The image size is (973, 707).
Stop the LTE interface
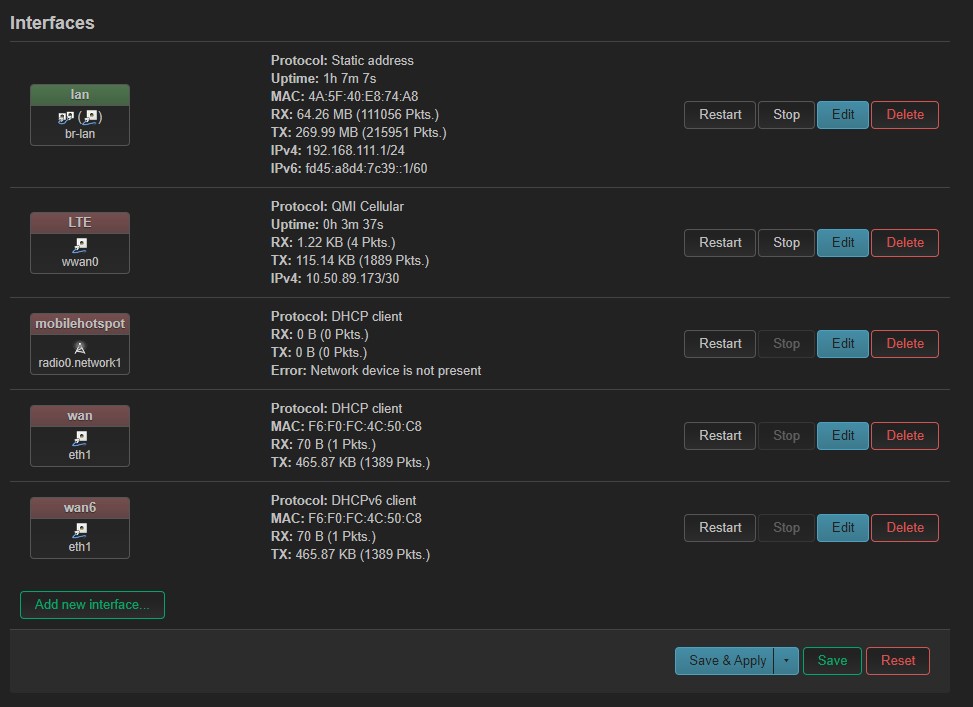(x=786, y=243)
